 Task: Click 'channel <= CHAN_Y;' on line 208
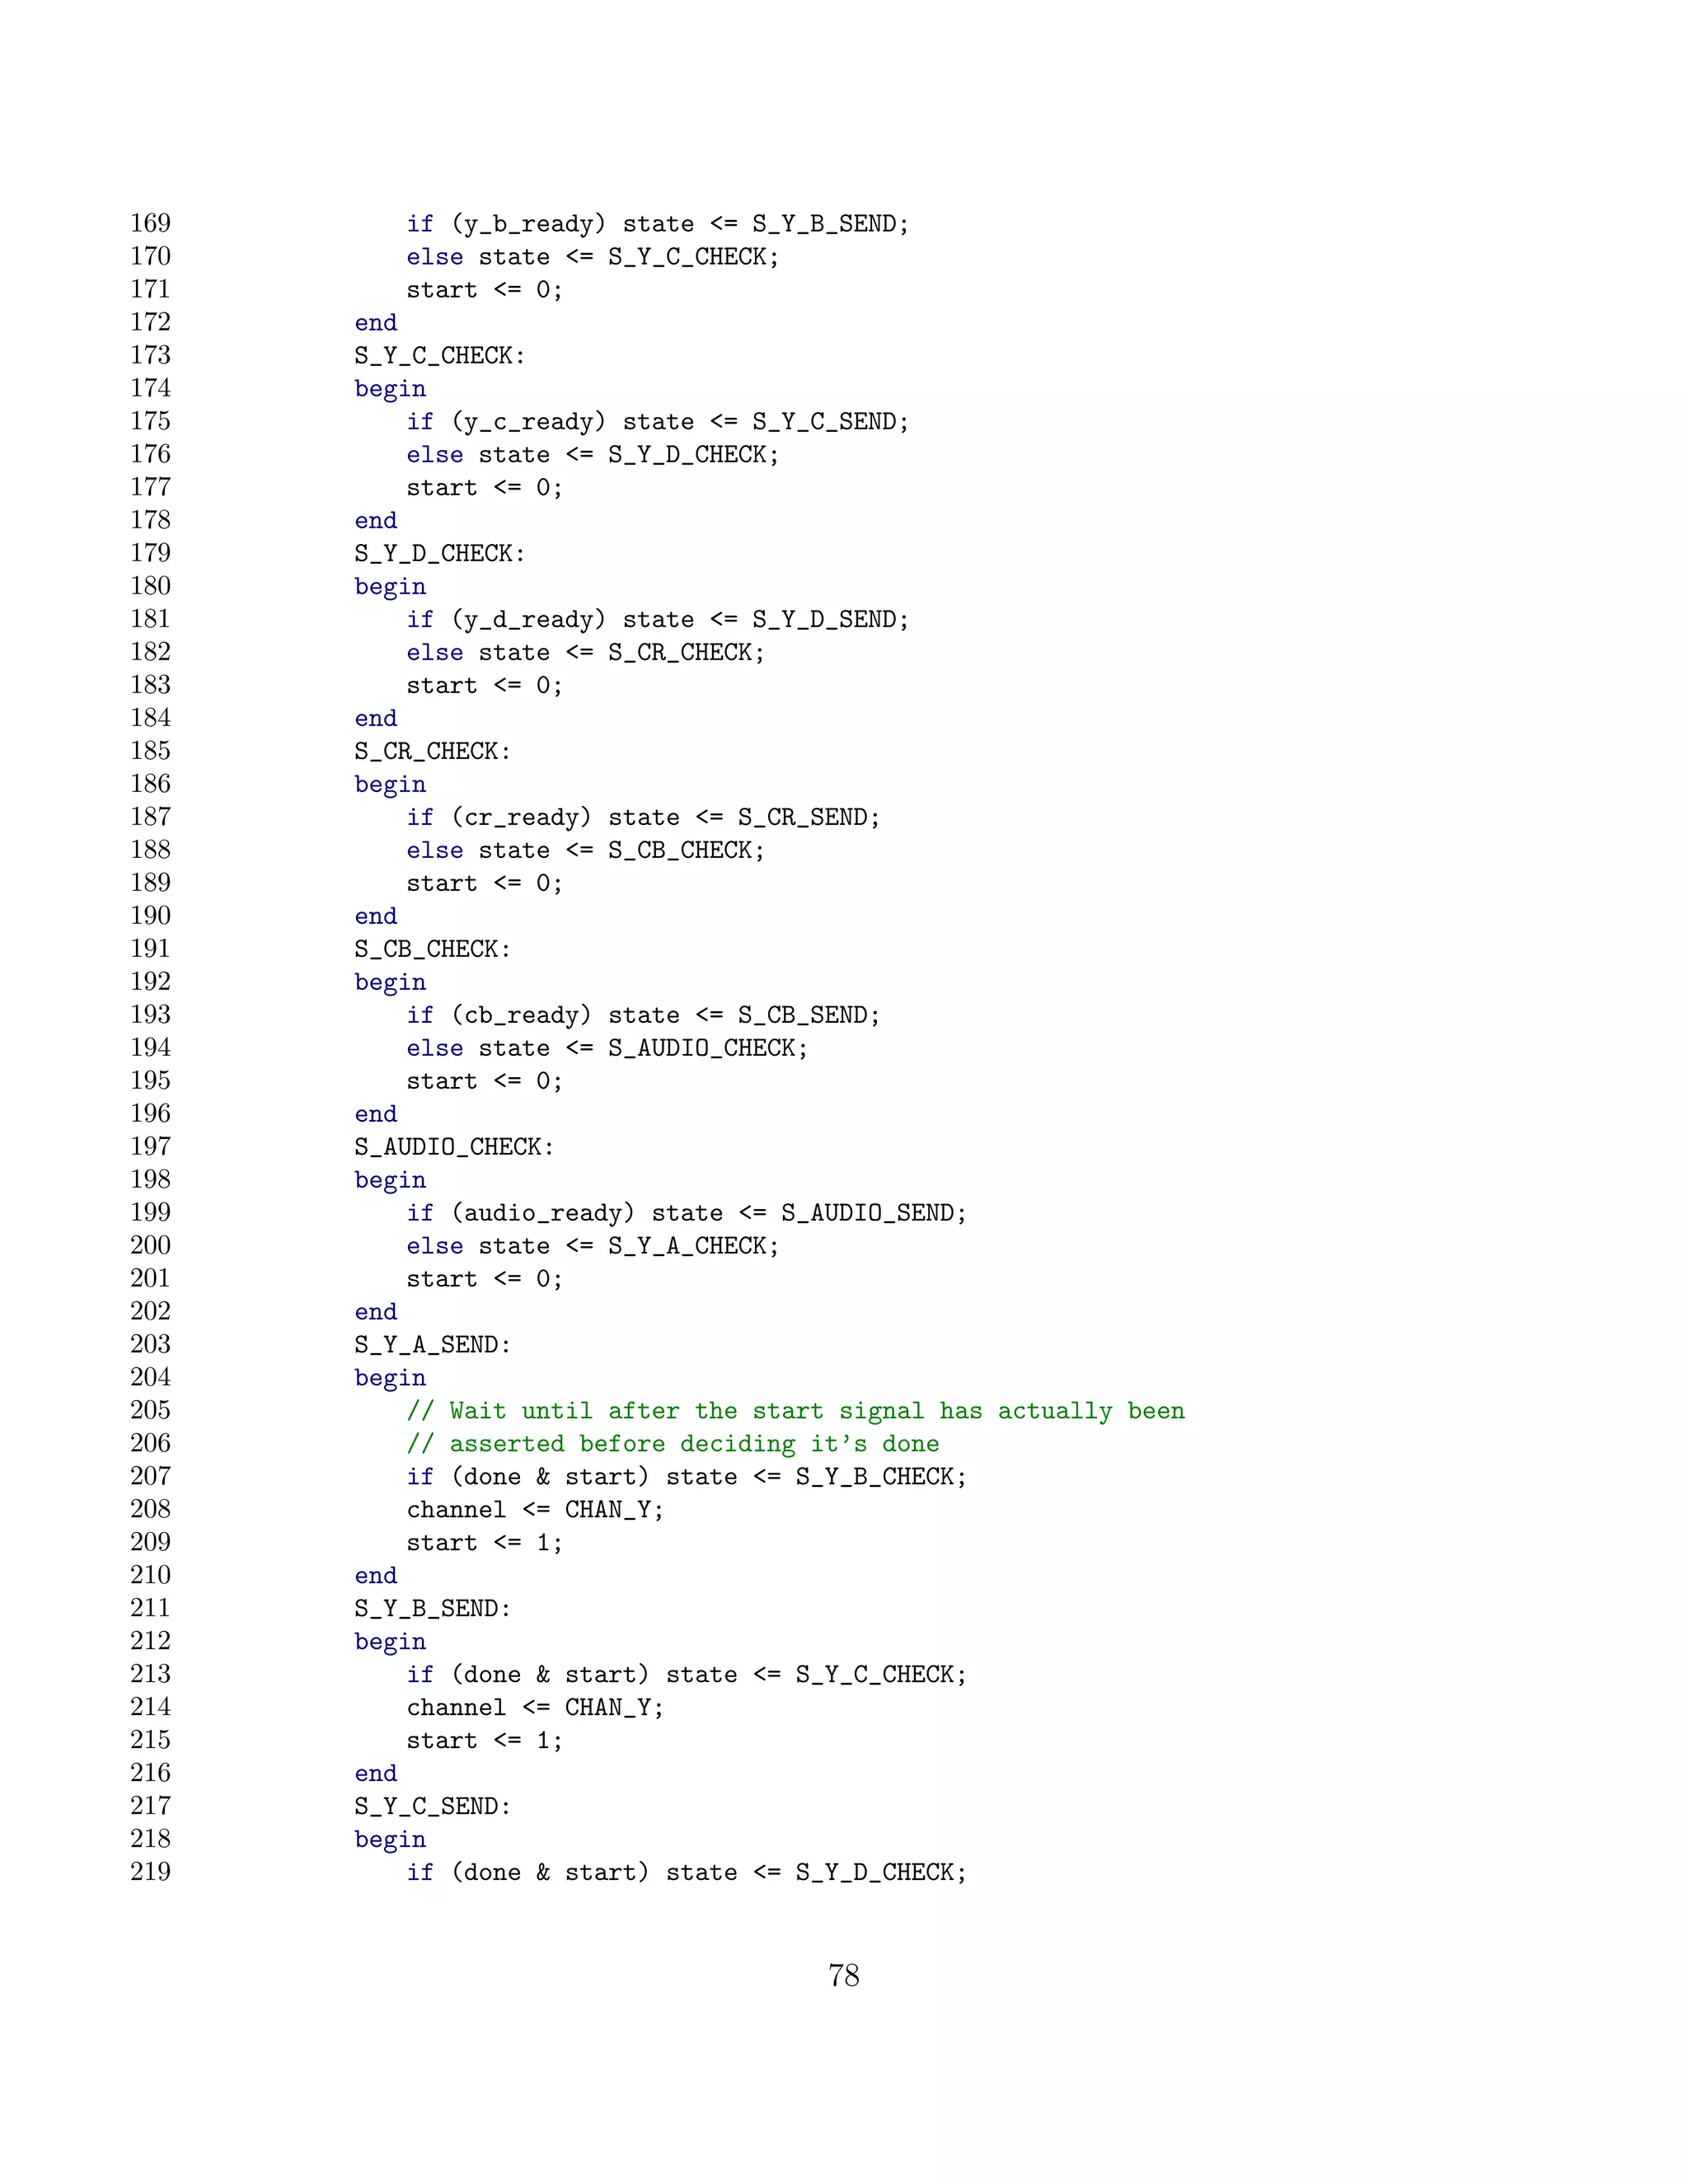[x=535, y=1510]
